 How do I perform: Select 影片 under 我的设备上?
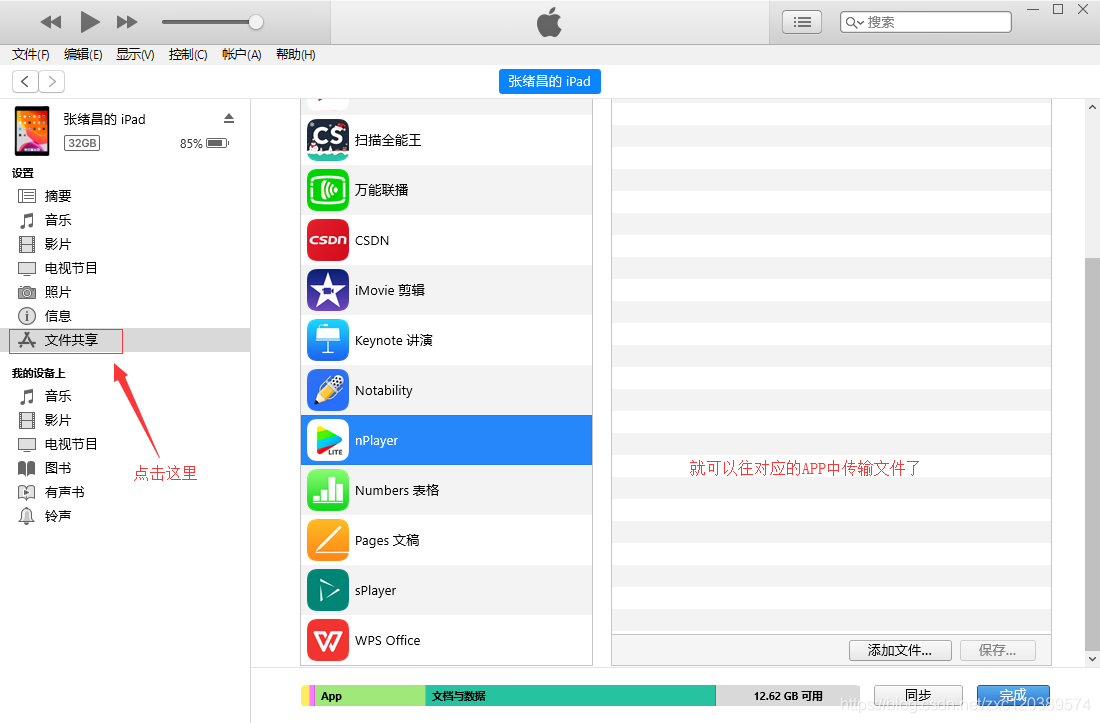[x=58, y=420]
